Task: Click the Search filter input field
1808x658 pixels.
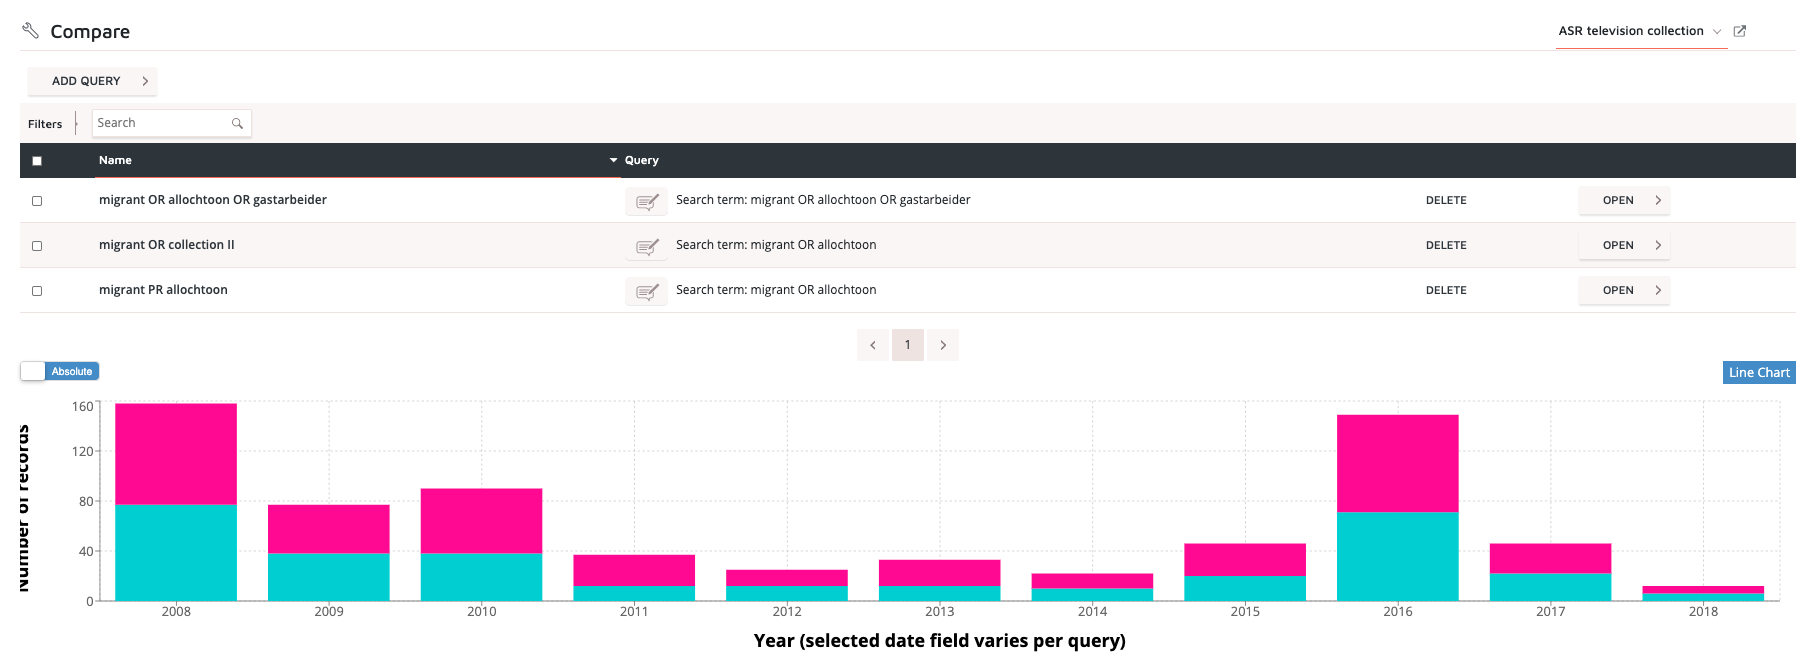Action: [160, 123]
